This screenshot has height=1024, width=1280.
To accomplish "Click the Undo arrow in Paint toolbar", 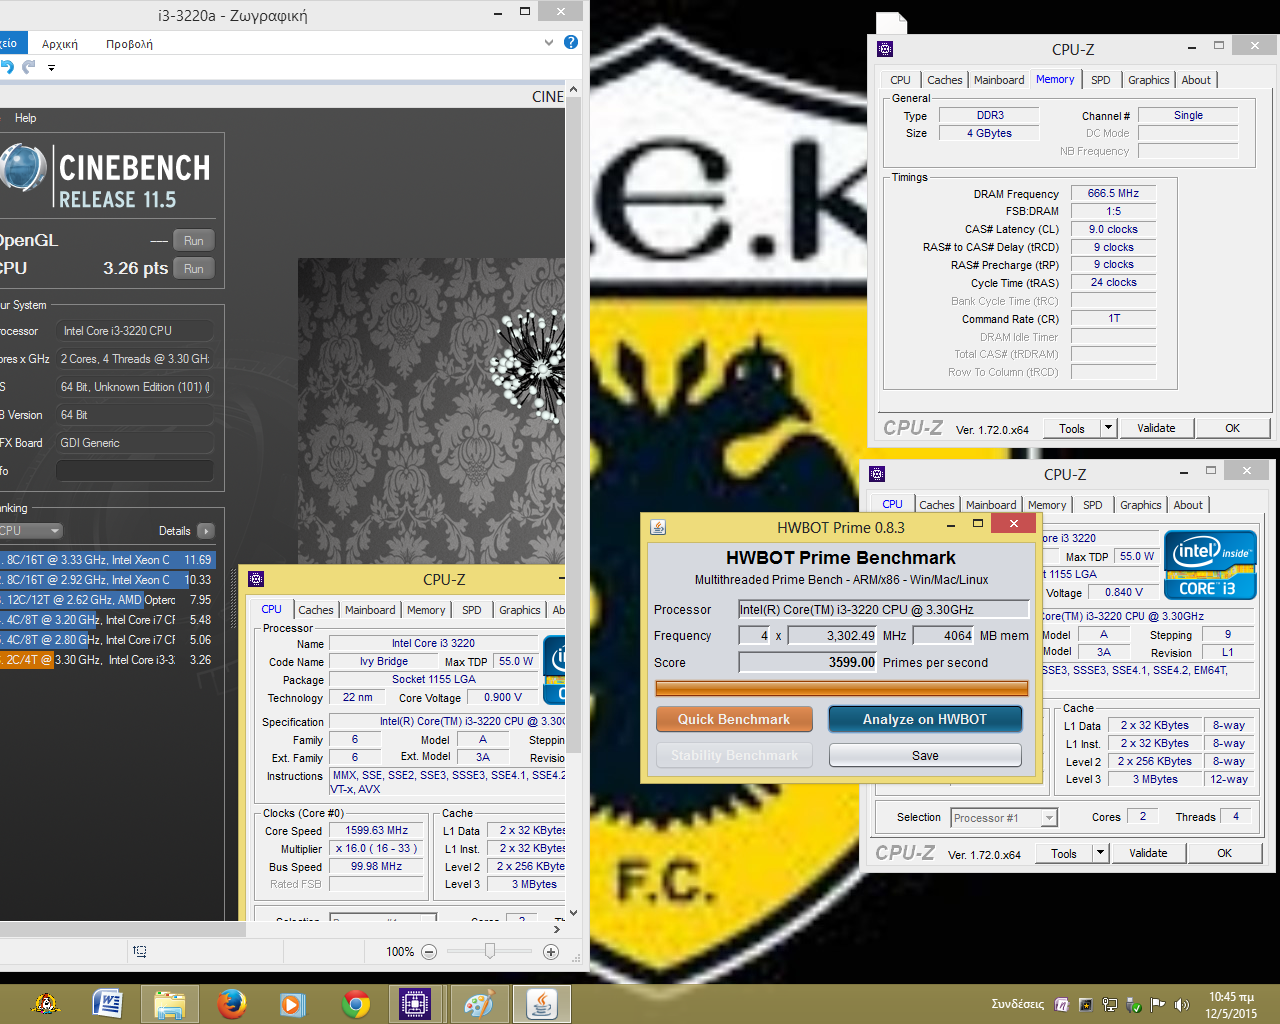I will 7,67.
